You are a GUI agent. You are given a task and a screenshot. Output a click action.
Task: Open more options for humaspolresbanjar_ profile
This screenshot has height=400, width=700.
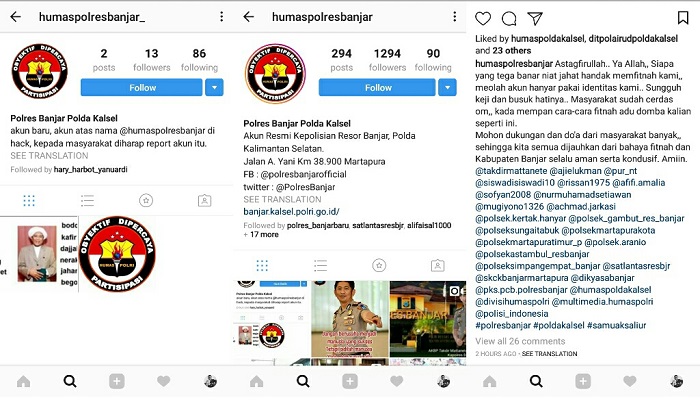tap(221, 17)
